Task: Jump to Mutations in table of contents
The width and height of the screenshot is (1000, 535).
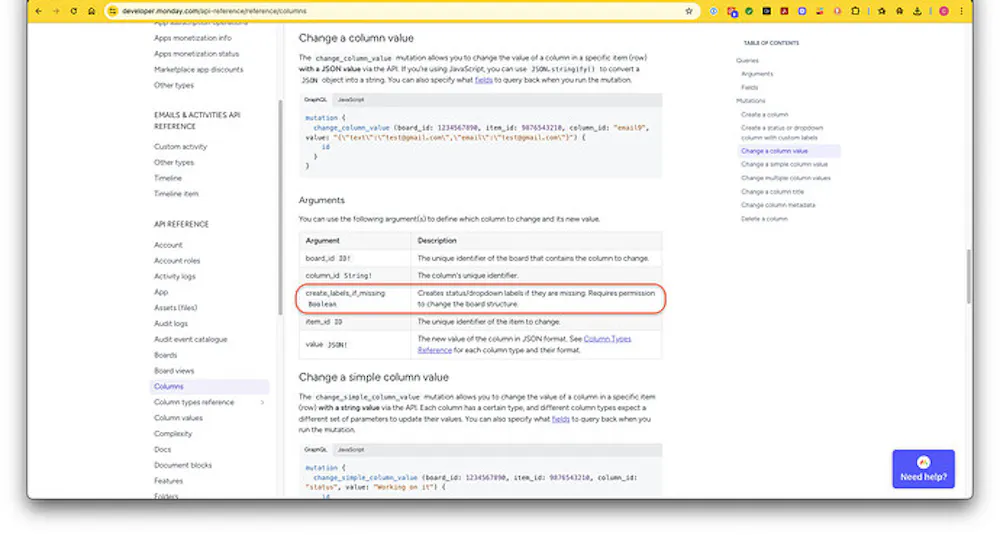Action: [751, 101]
